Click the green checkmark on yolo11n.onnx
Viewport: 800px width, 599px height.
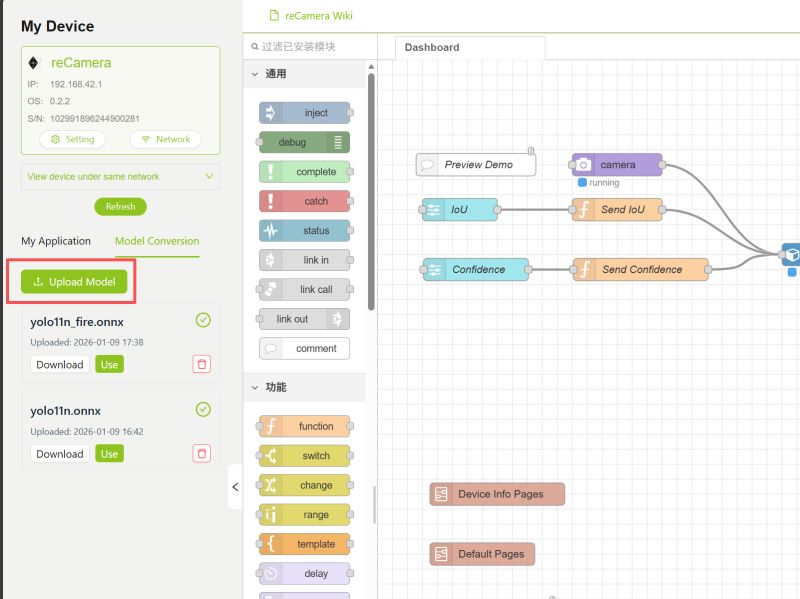pyautogui.click(x=203, y=409)
